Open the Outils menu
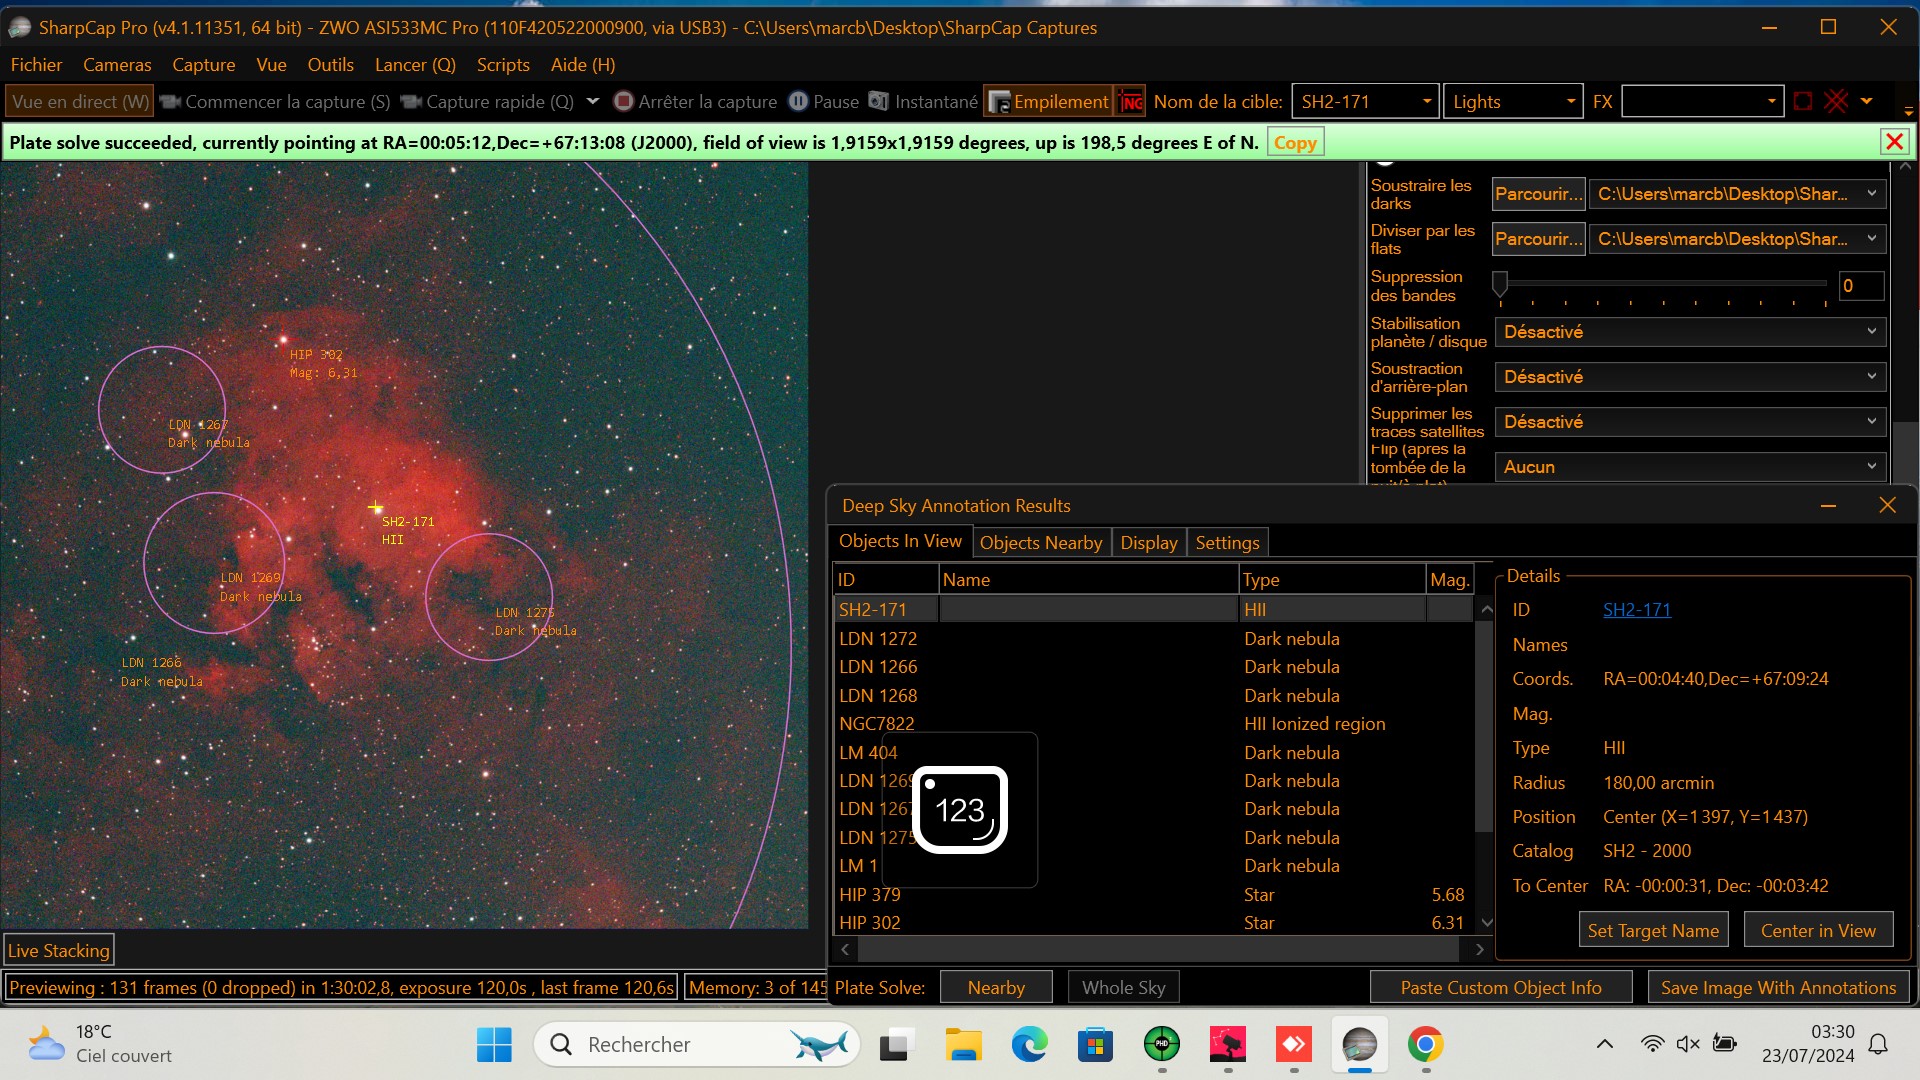The height and width of the screenshot is (1080, 1920). [x=330, y=65]
